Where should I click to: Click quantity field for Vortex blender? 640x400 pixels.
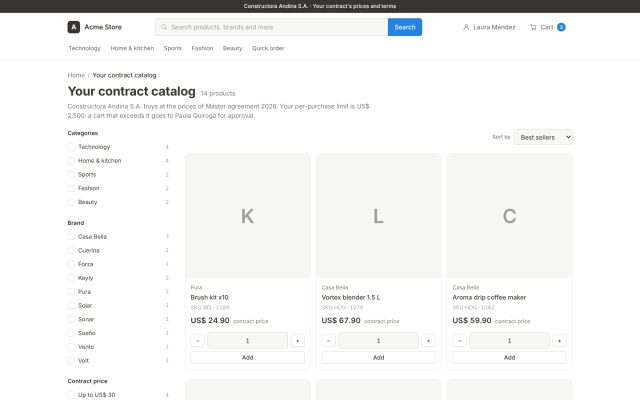(378, 340)
